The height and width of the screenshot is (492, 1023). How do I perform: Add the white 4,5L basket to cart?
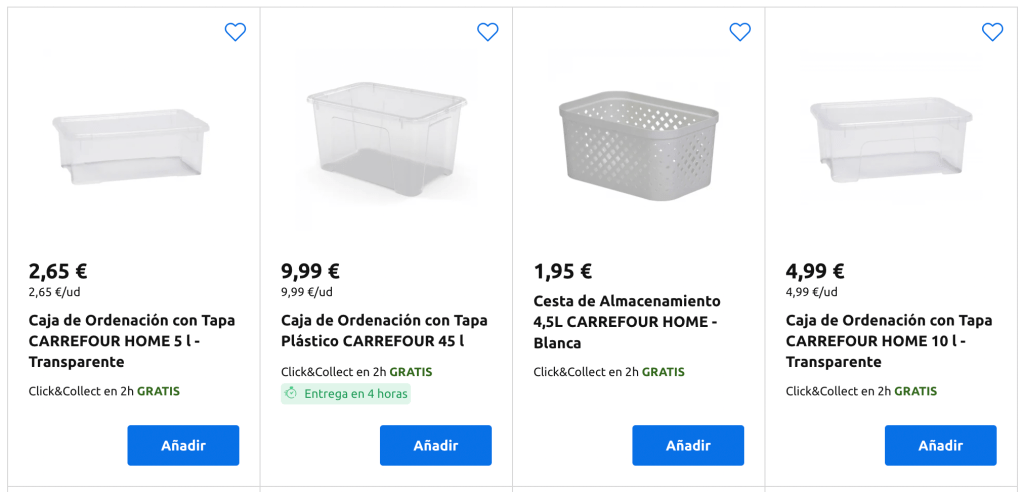point(688,445)
